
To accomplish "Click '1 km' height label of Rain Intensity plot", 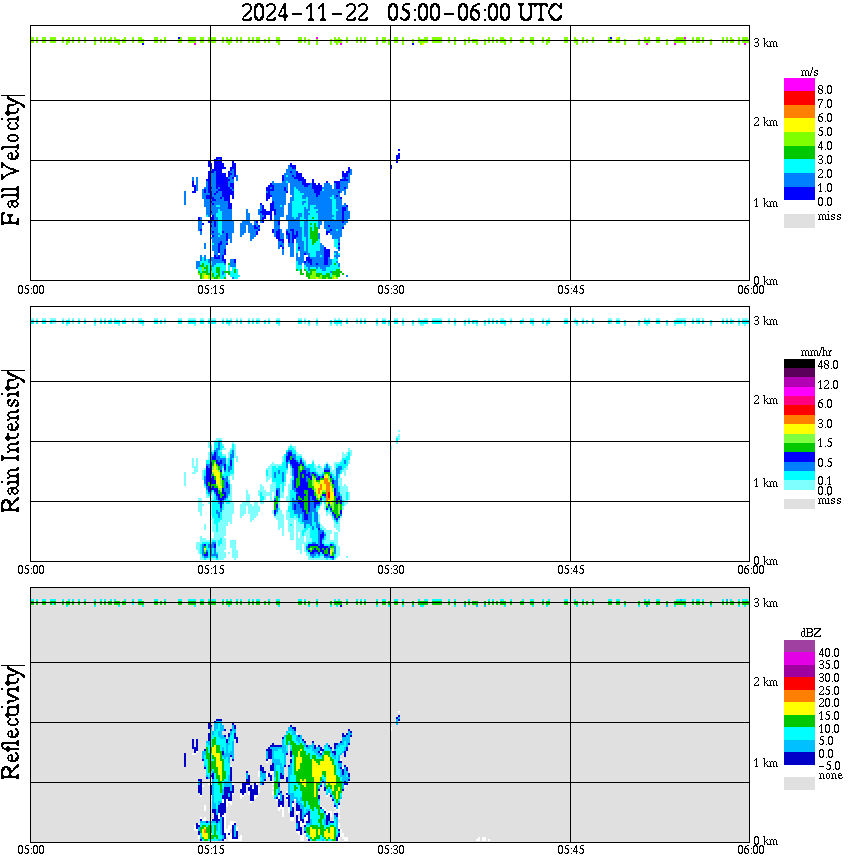I will coord(765,483).
